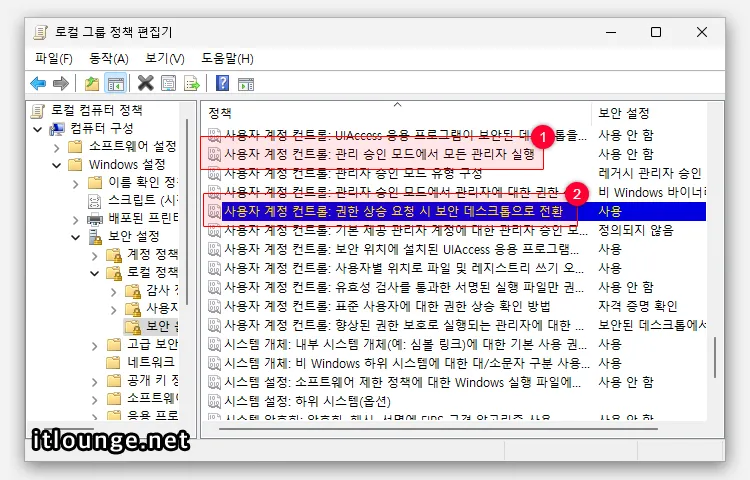Collapse the 보안 설정 node
Viewport: 750px width, 480px height.
[75, 237]
